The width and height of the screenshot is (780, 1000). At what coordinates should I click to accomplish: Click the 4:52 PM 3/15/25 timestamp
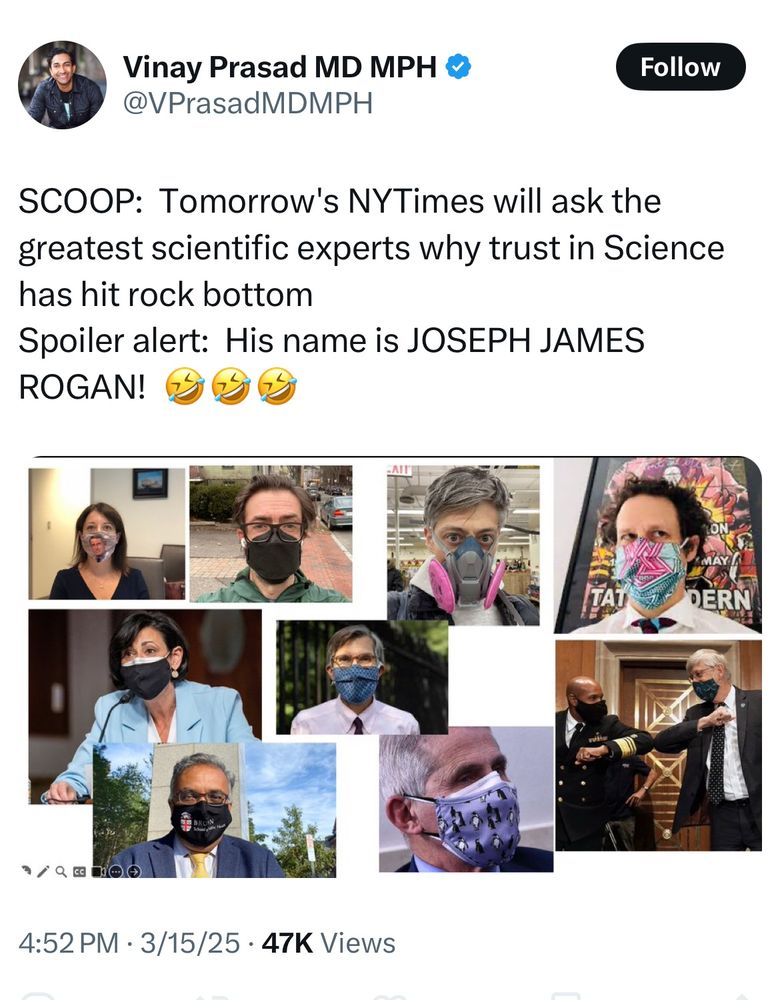[129, 943]
